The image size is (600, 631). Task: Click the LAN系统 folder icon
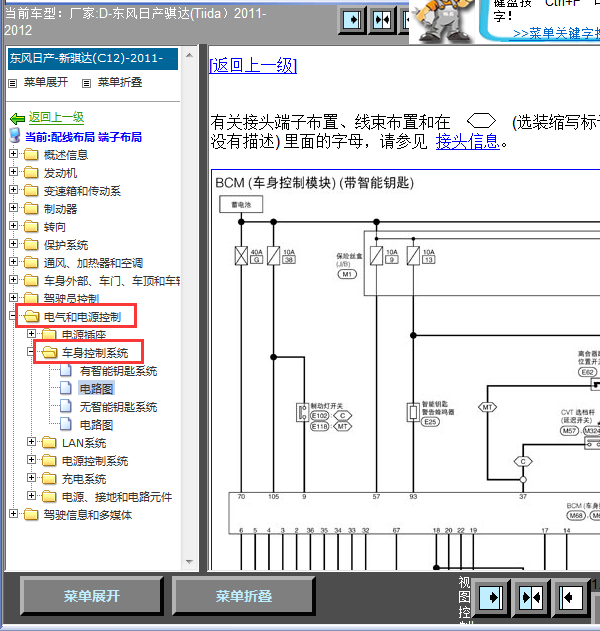pos(49,443)
